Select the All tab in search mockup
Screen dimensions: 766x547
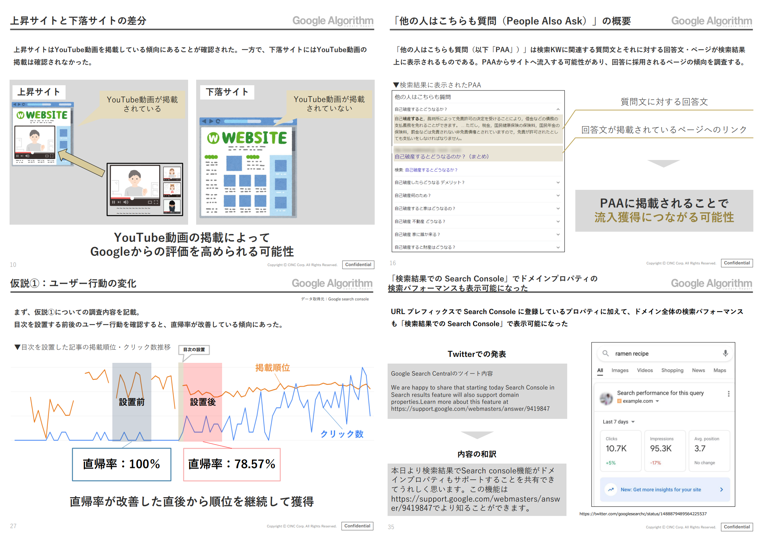pyautogui.click(x=600, y=371)
